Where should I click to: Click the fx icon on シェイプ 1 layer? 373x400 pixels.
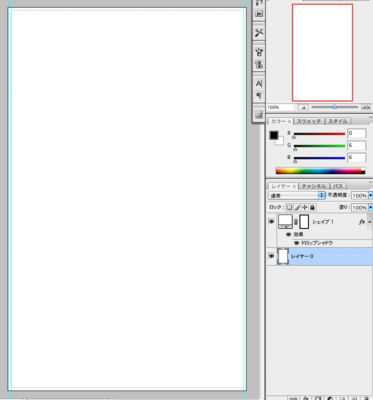pyautogui.click(x=362, y=222)
